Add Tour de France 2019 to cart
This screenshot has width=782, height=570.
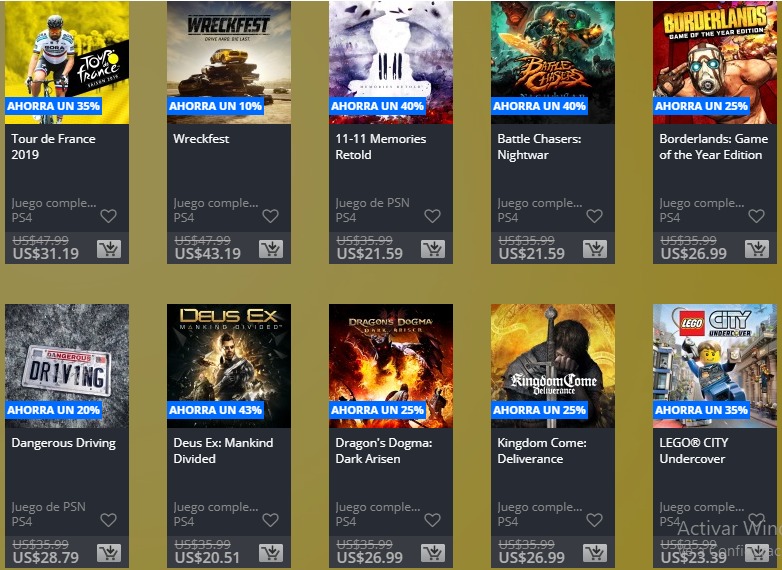(109, 248)
